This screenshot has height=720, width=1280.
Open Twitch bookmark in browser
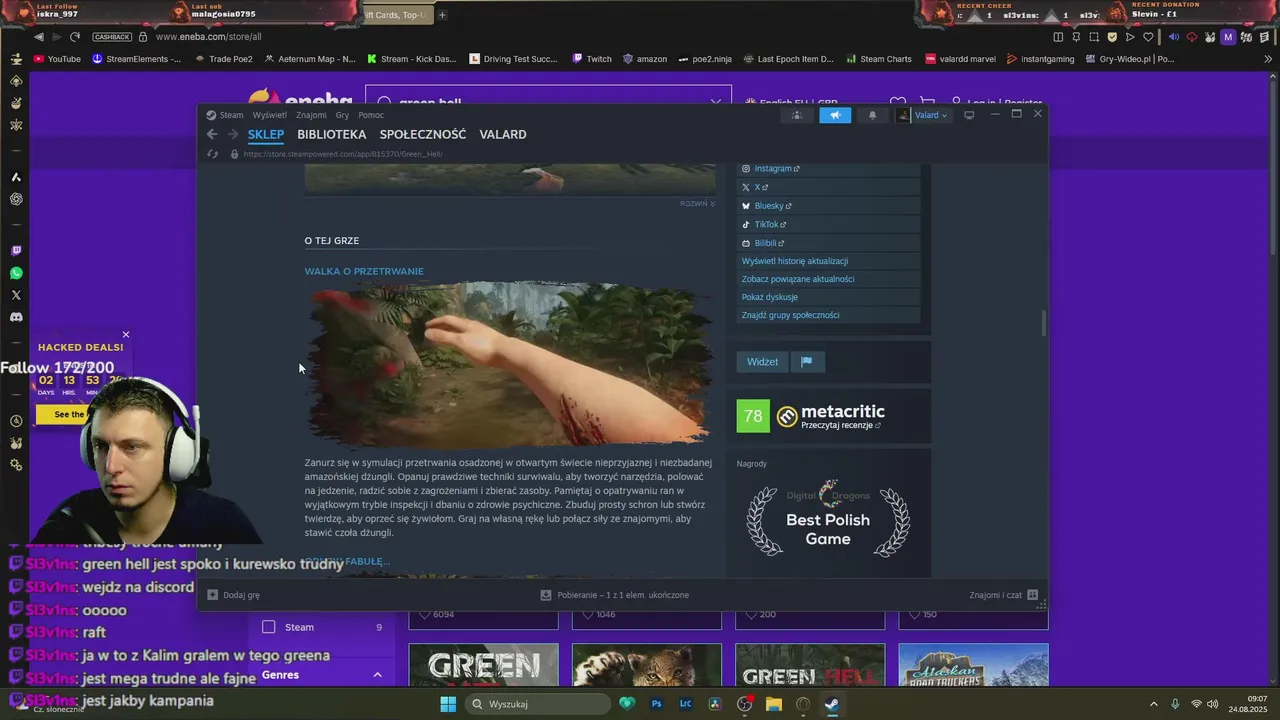tap(592, 59)
